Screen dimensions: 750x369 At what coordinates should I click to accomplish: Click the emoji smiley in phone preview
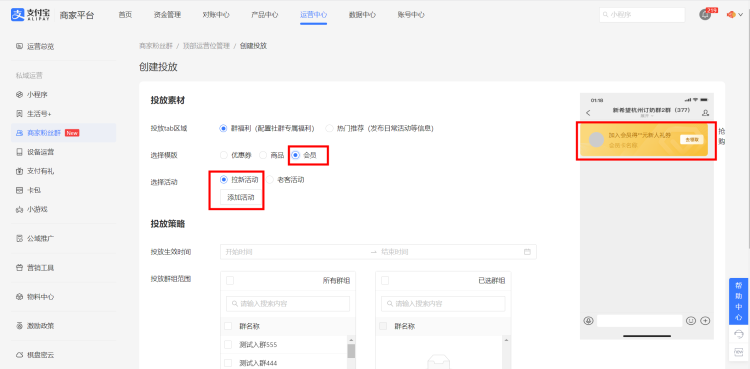pyautogui.click(x=691, y=321)
